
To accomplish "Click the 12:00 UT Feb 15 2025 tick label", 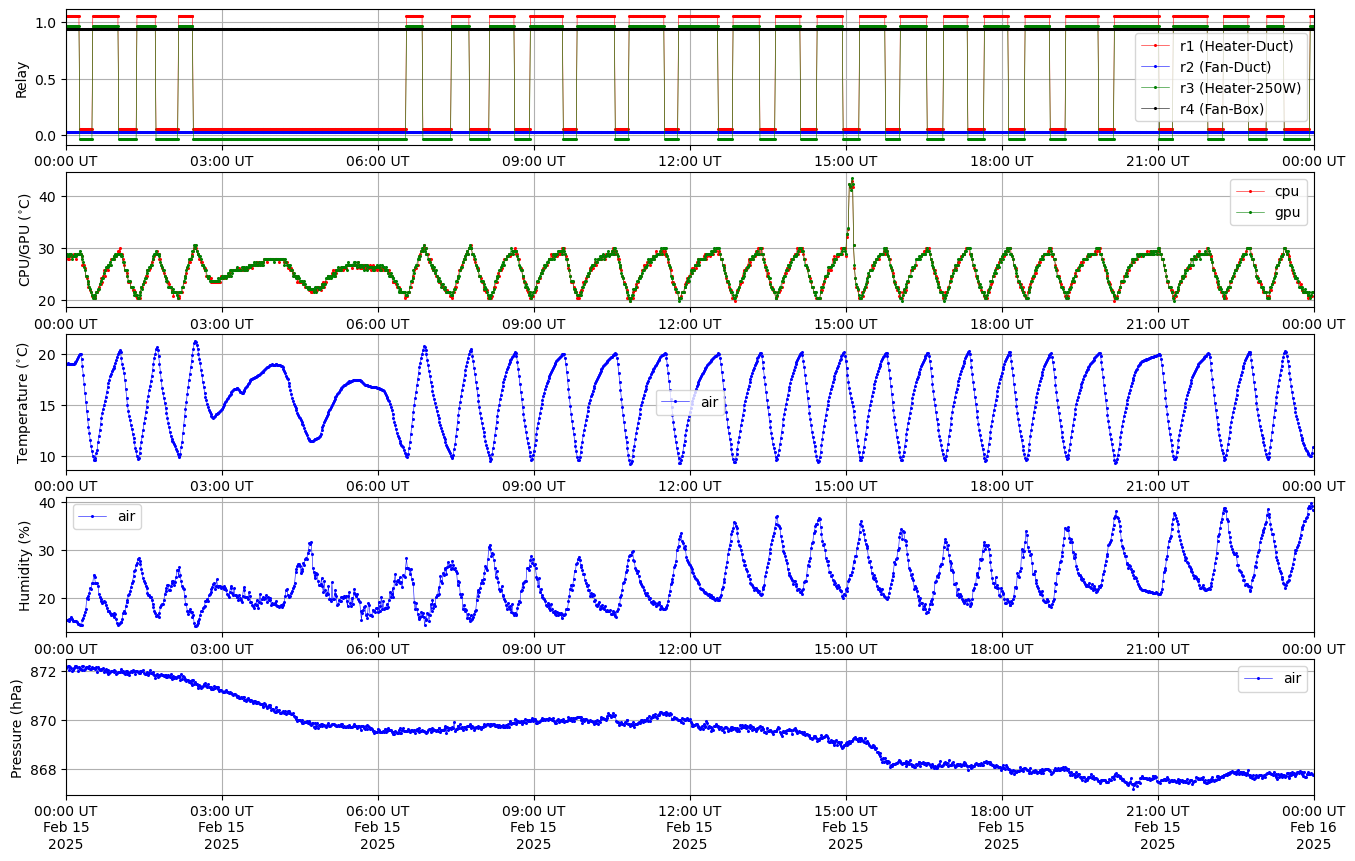I will coord(690,827).
